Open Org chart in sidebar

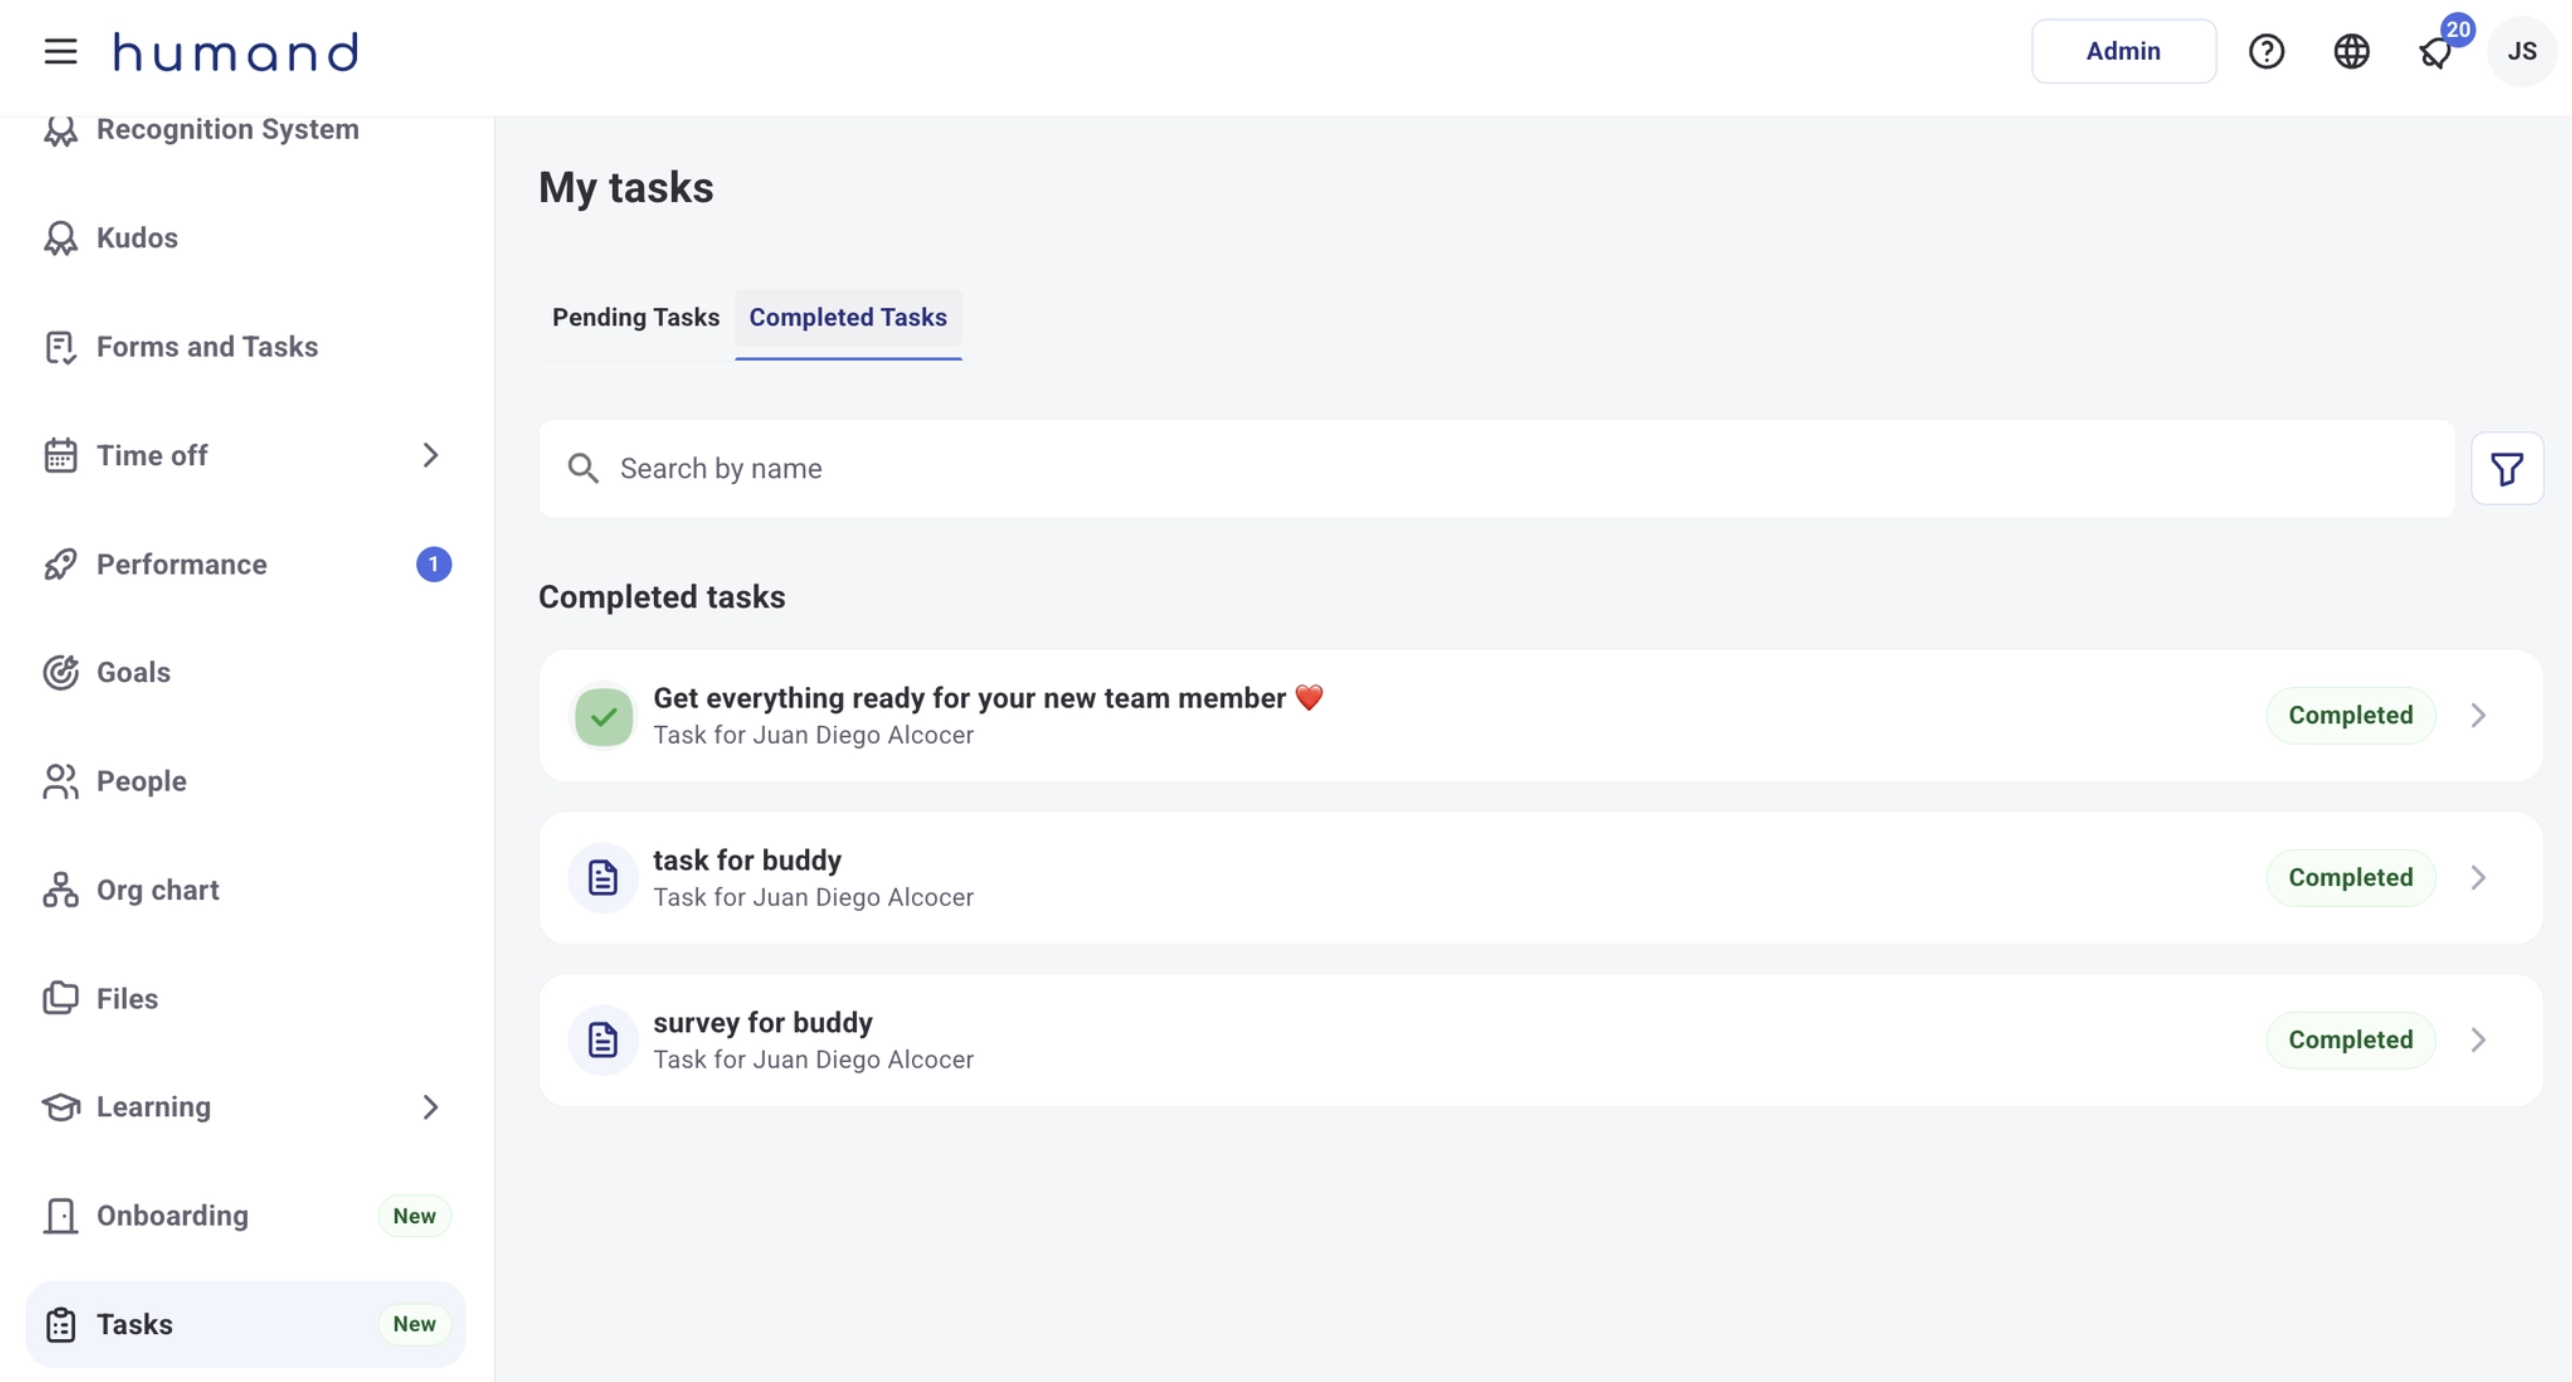[x=157, y=890]
